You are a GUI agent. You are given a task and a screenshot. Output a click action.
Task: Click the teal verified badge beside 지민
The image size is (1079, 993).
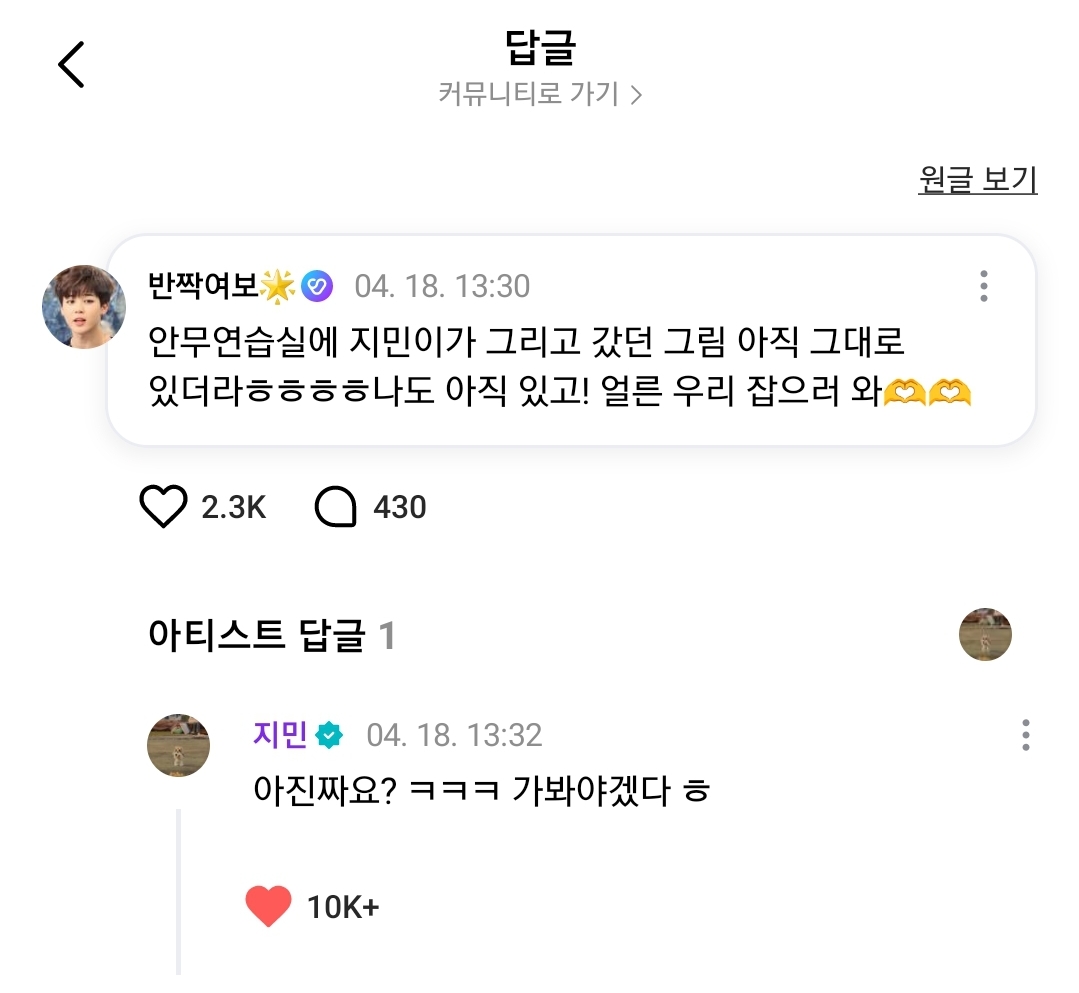330,736
